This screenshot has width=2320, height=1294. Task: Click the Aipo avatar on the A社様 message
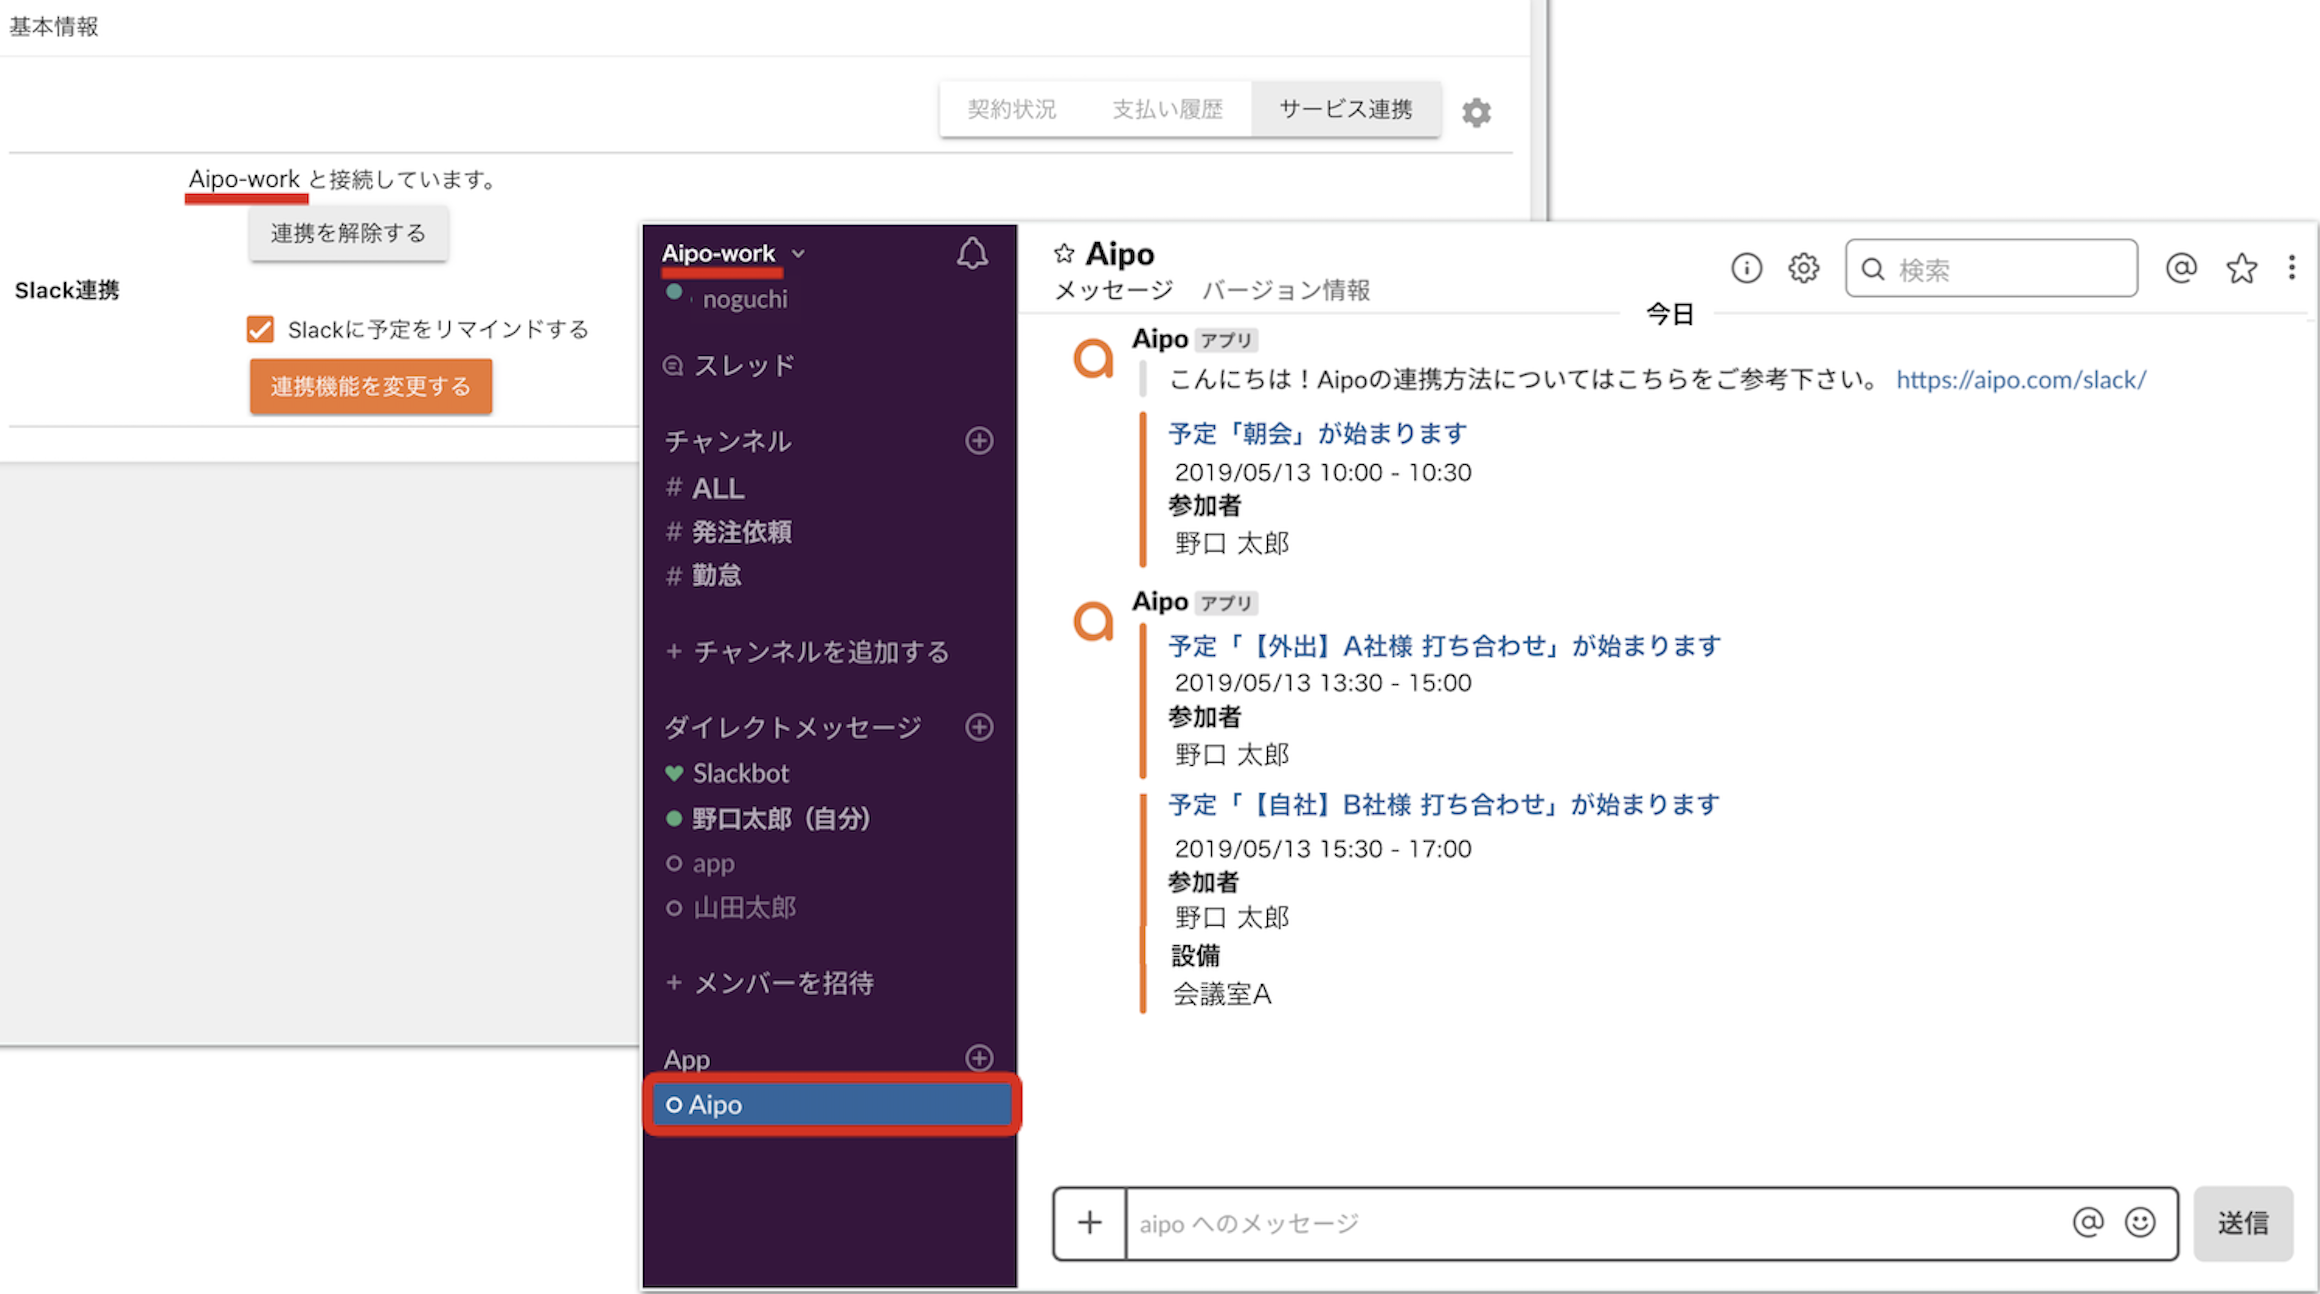(x=1093, y=621)
